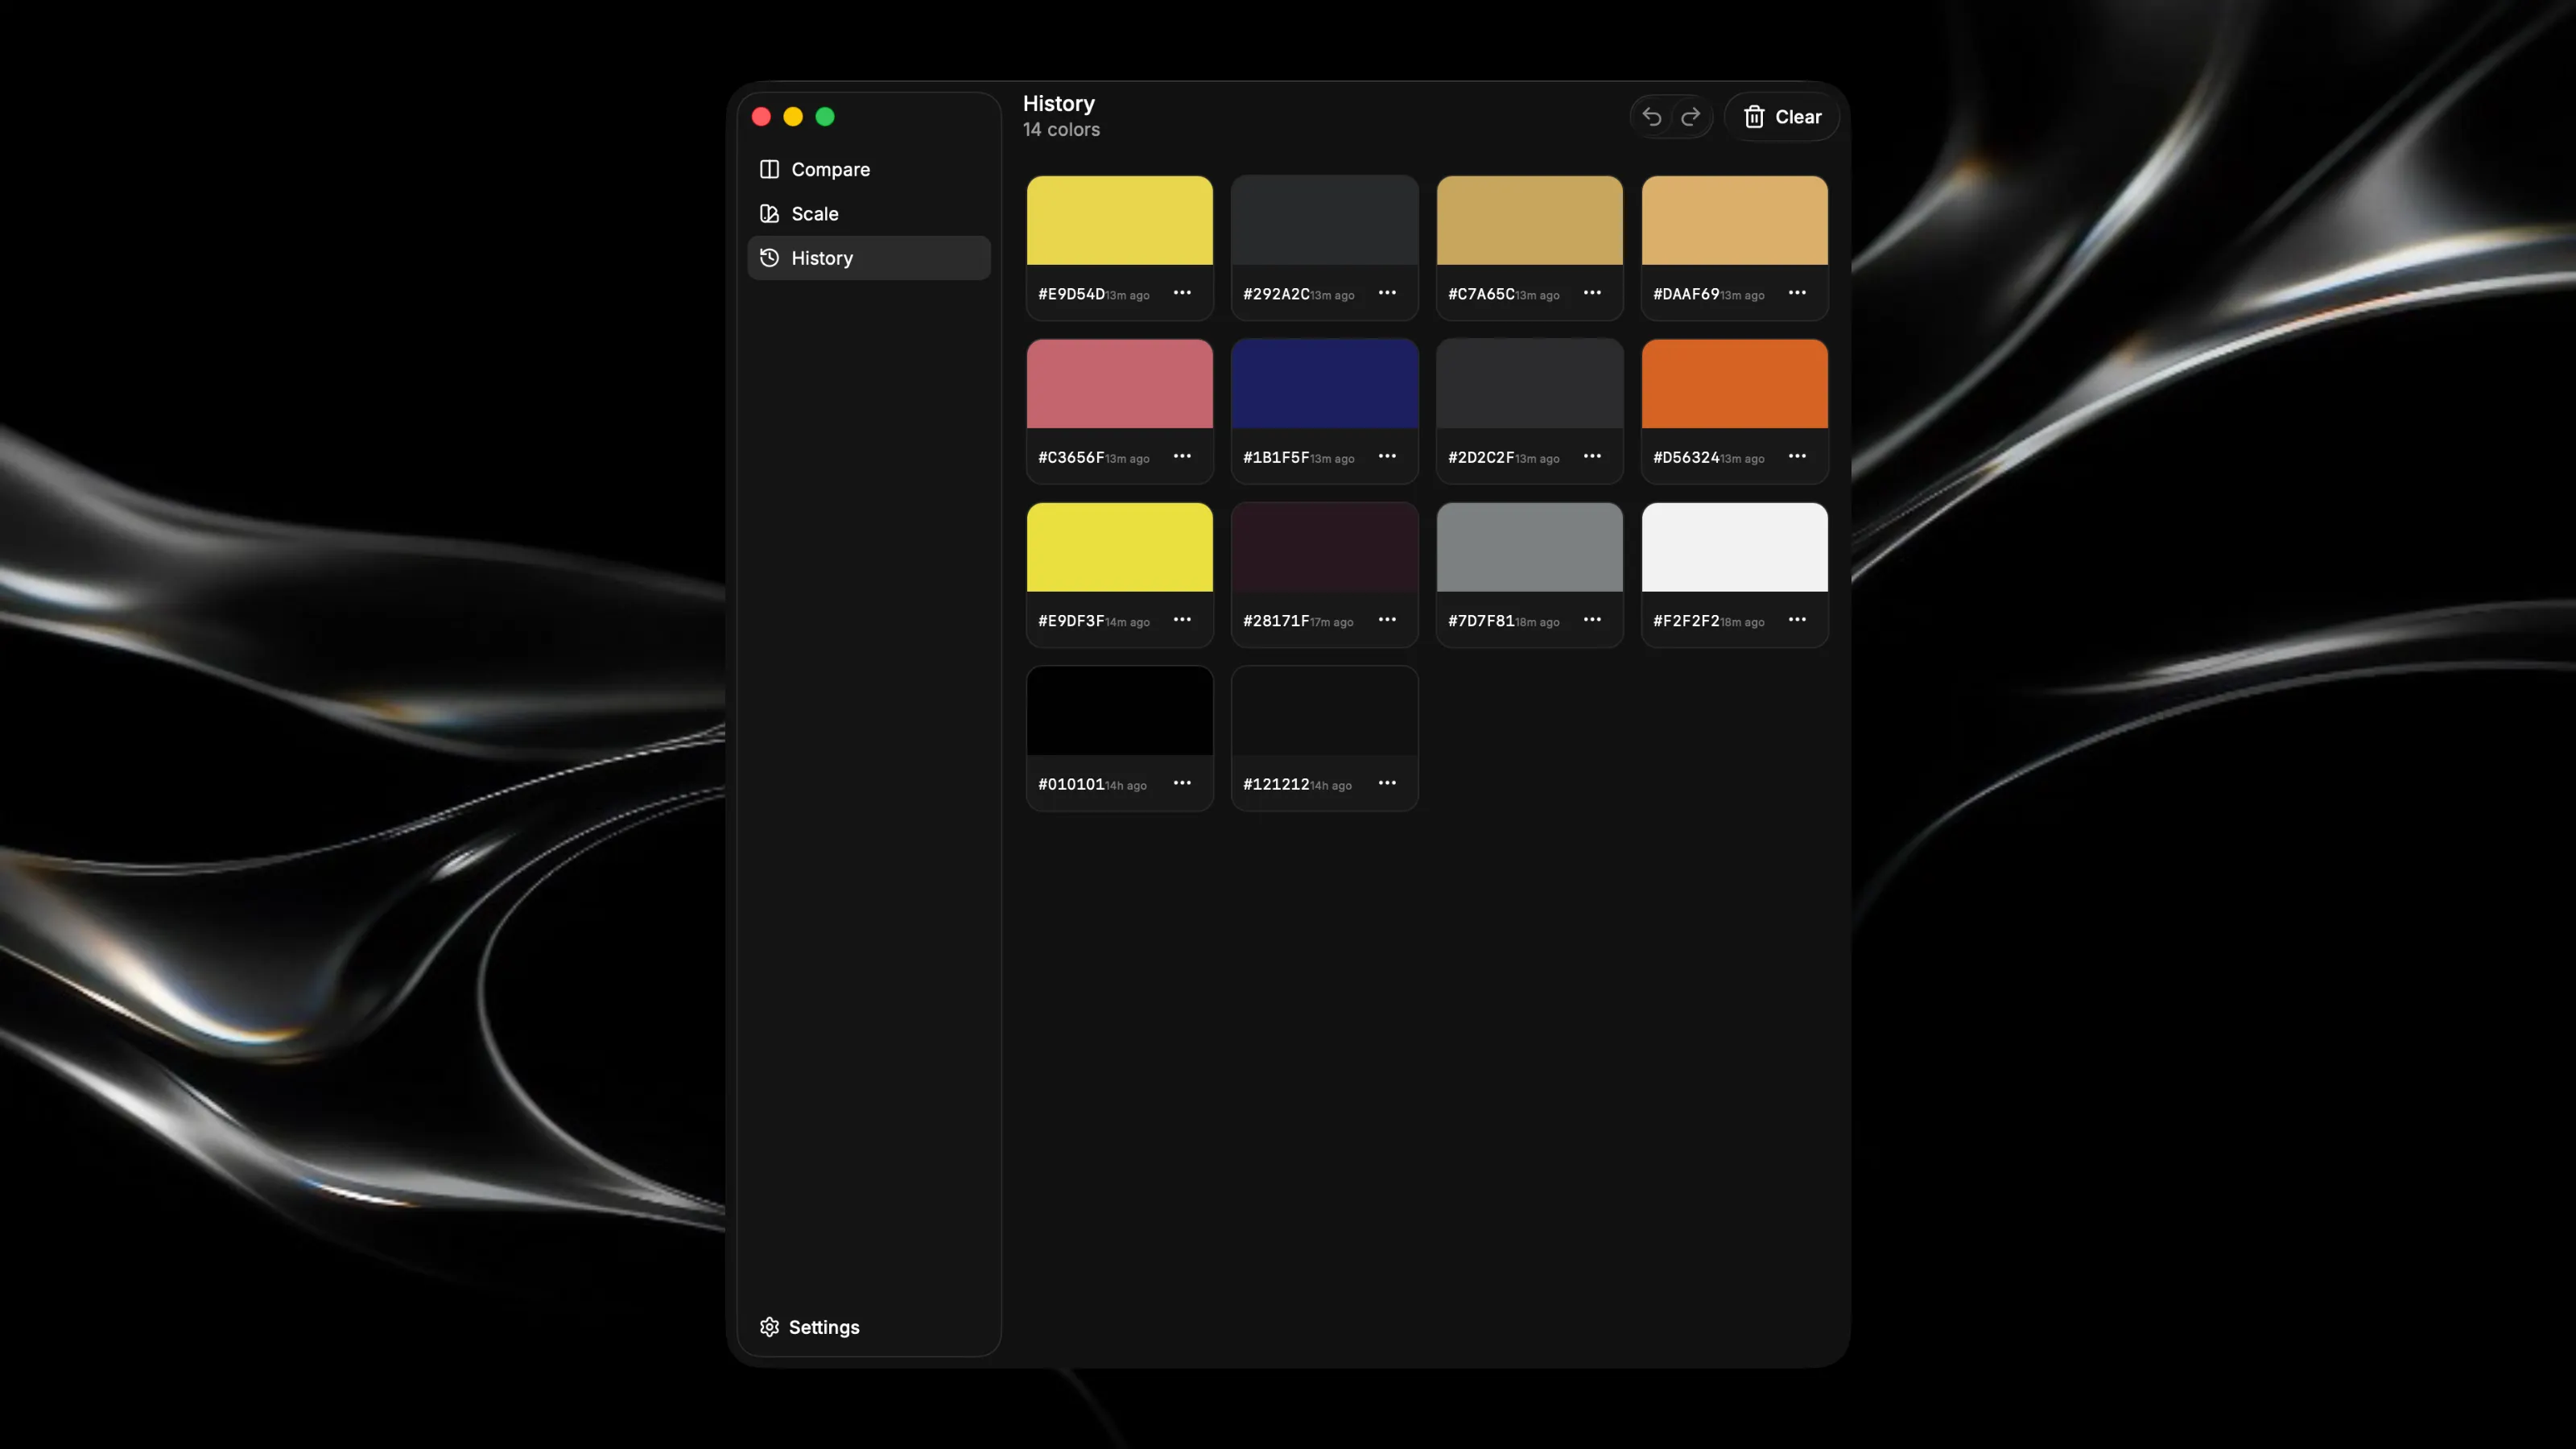
Task: Click the #1B1F5F hex code text
Action: [1276, 457]
